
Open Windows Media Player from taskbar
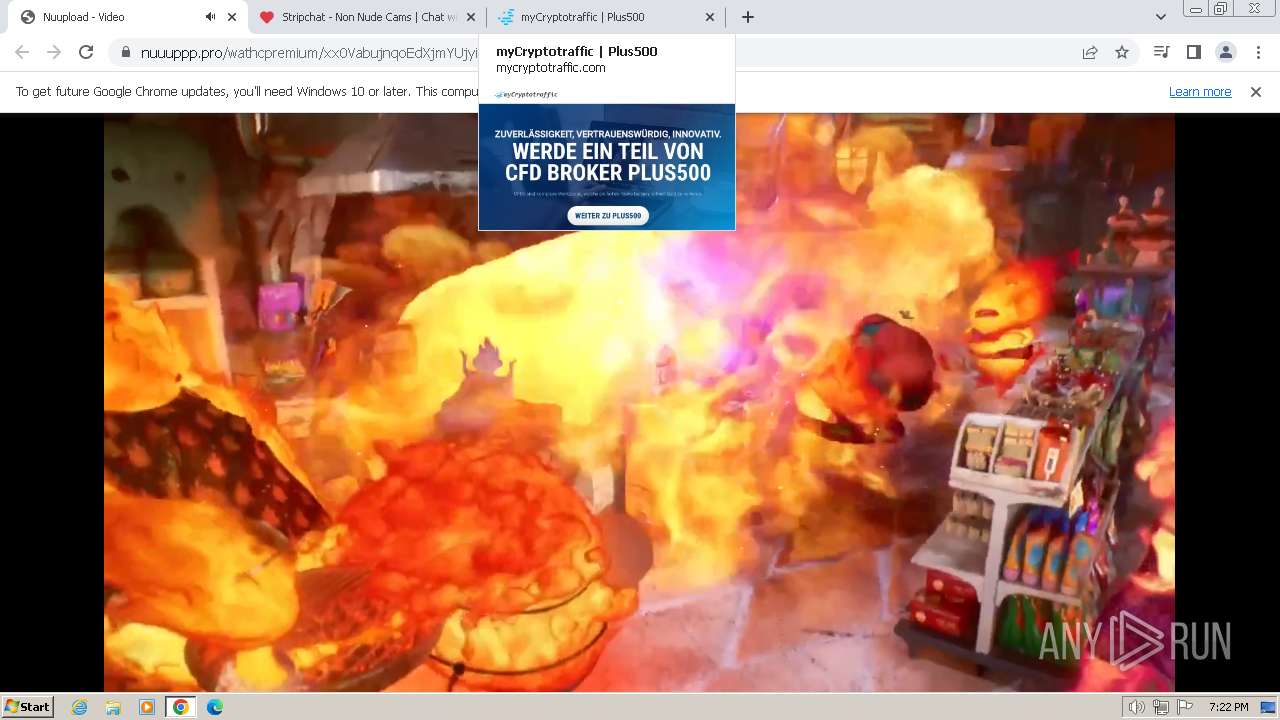pos(147,707)
